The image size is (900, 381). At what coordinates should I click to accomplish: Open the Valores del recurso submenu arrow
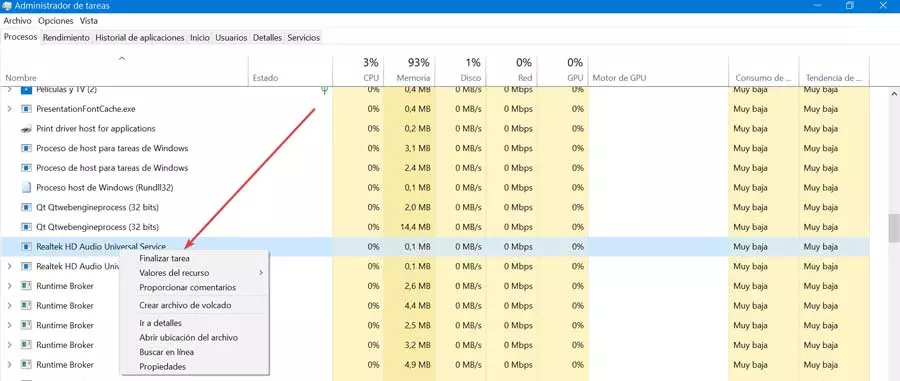261,273
